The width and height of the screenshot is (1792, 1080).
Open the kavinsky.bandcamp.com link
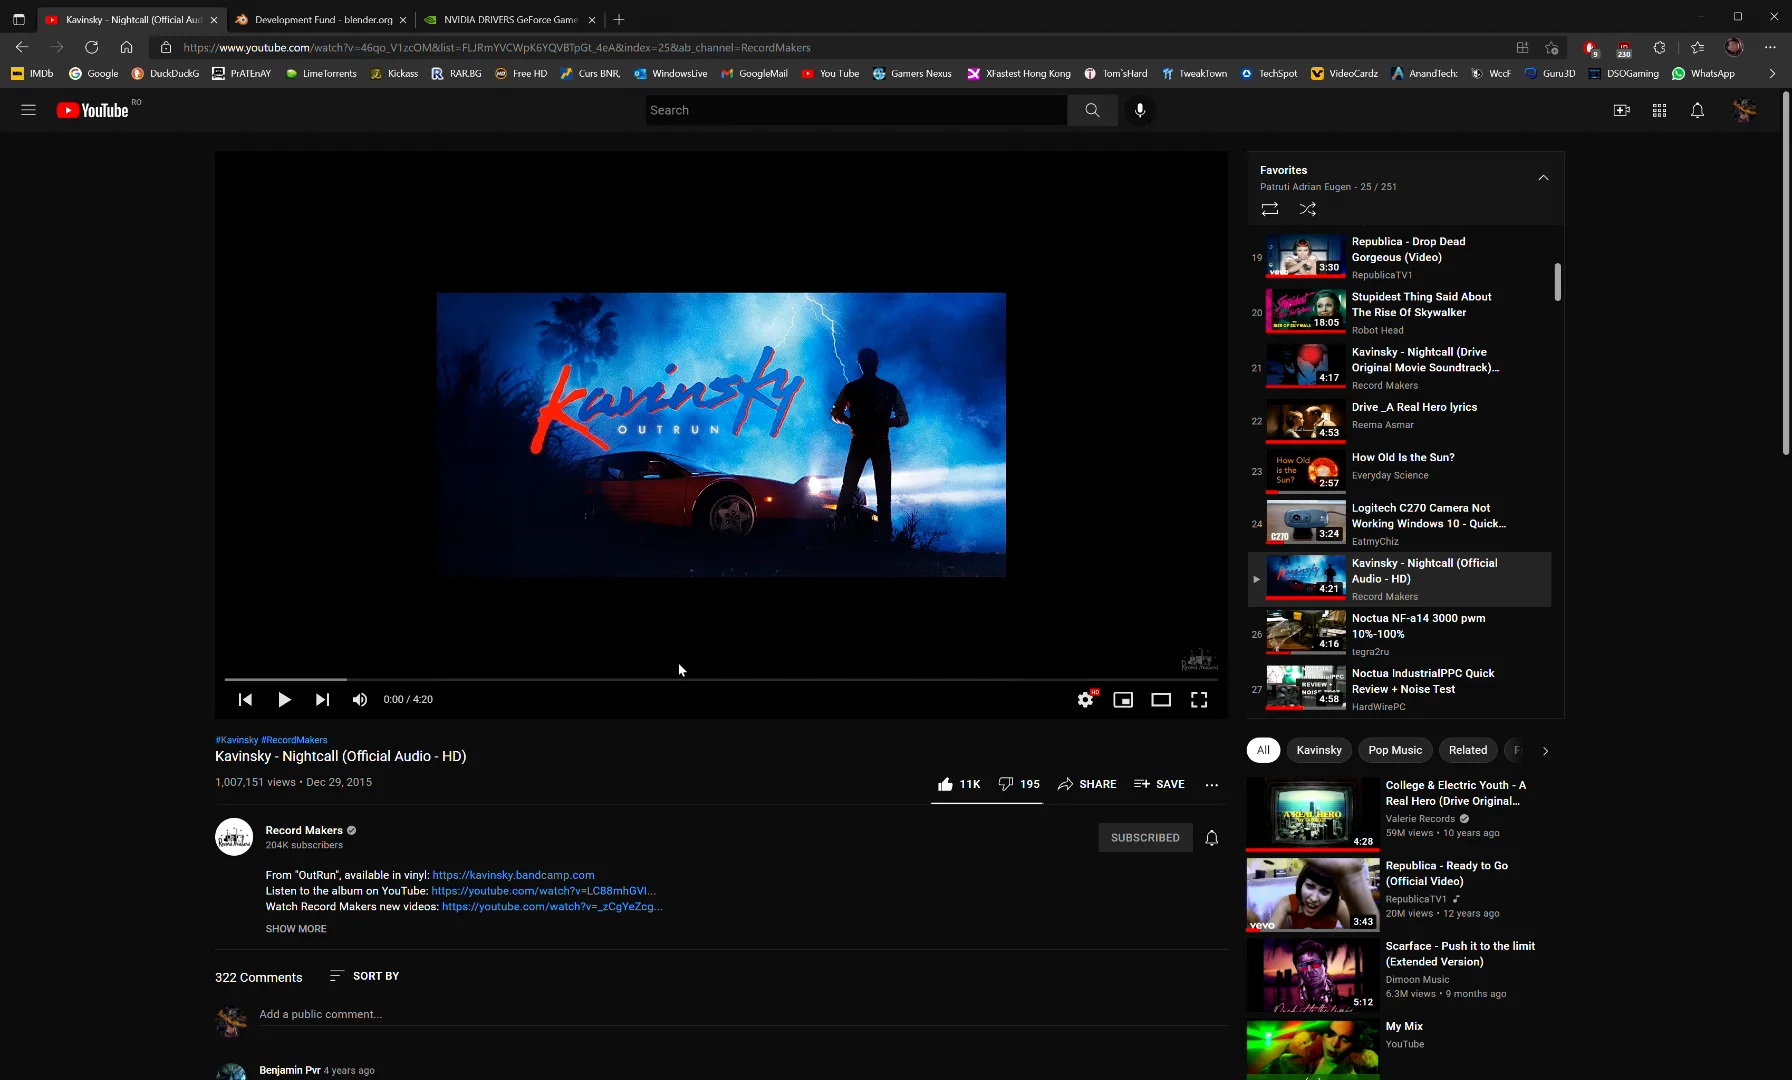point(513,875)
